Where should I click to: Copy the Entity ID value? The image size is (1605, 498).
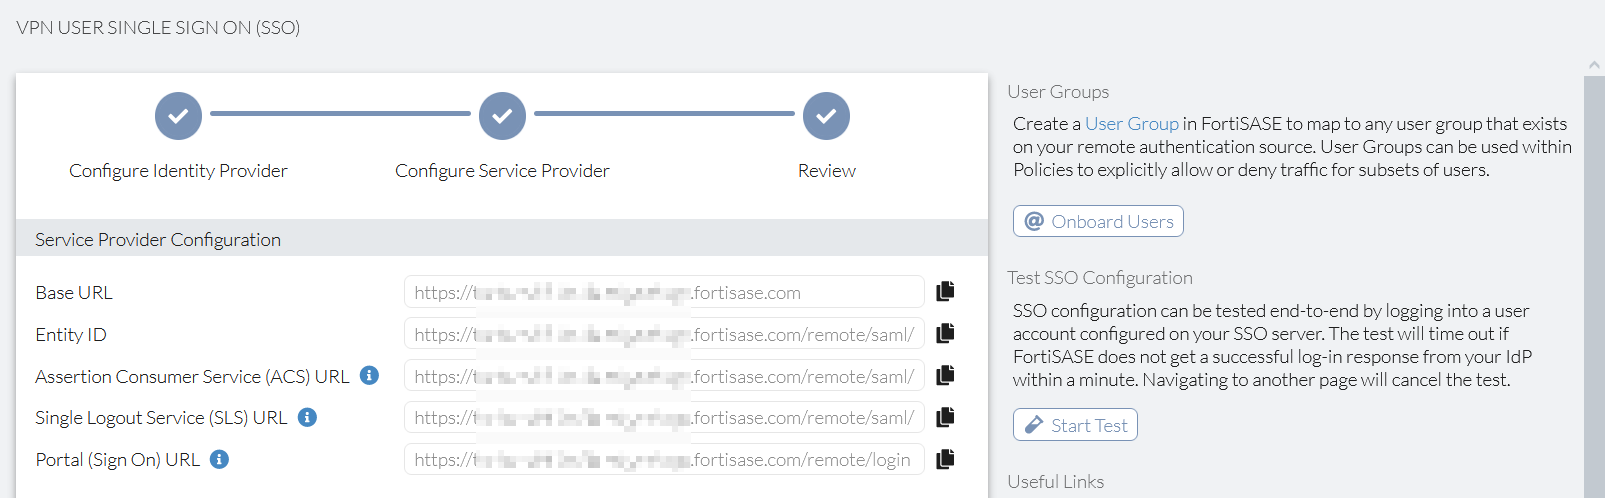pos(945,333)
